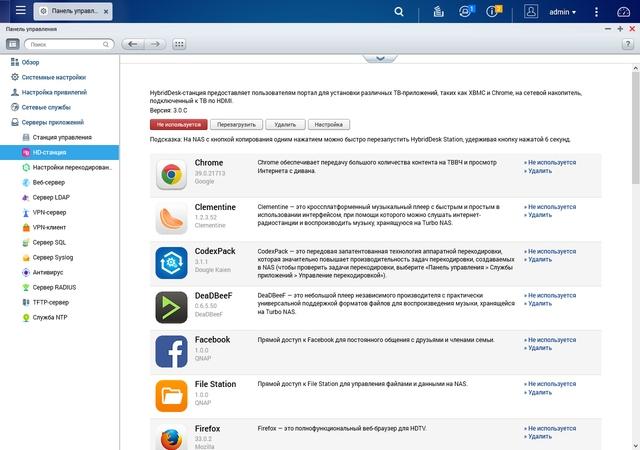Open the admin user dropdown
This screenshot has height=450, width=640.
[562, 12]
